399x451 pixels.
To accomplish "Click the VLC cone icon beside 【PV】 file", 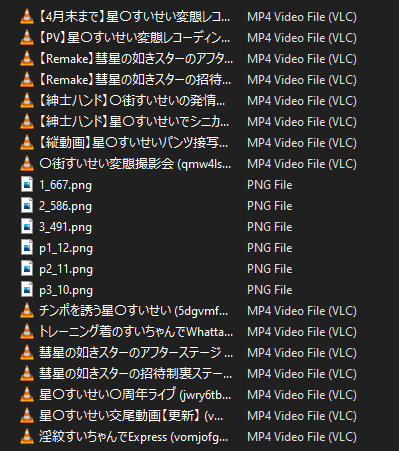I will tap(27, 38).
